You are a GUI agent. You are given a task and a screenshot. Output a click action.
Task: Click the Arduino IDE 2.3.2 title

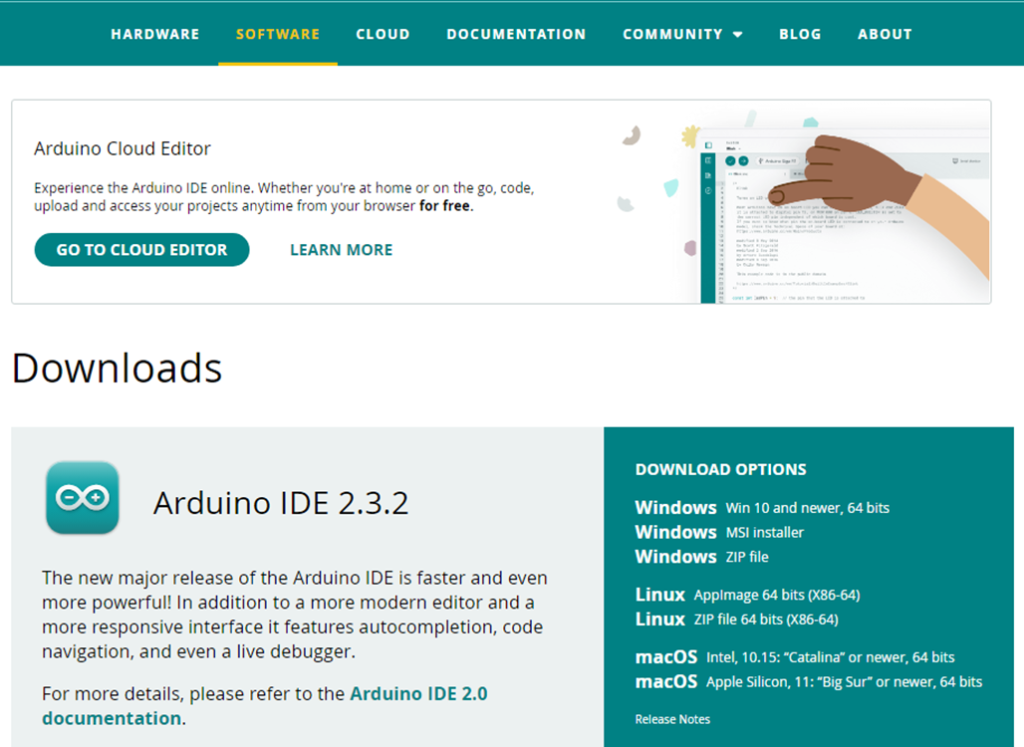(x=281, y=503)
